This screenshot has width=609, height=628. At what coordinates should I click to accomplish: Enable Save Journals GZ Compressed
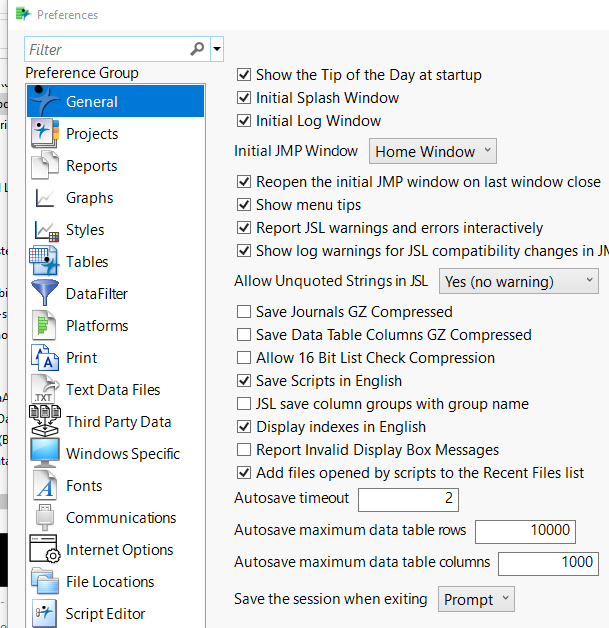pos(244,312)
